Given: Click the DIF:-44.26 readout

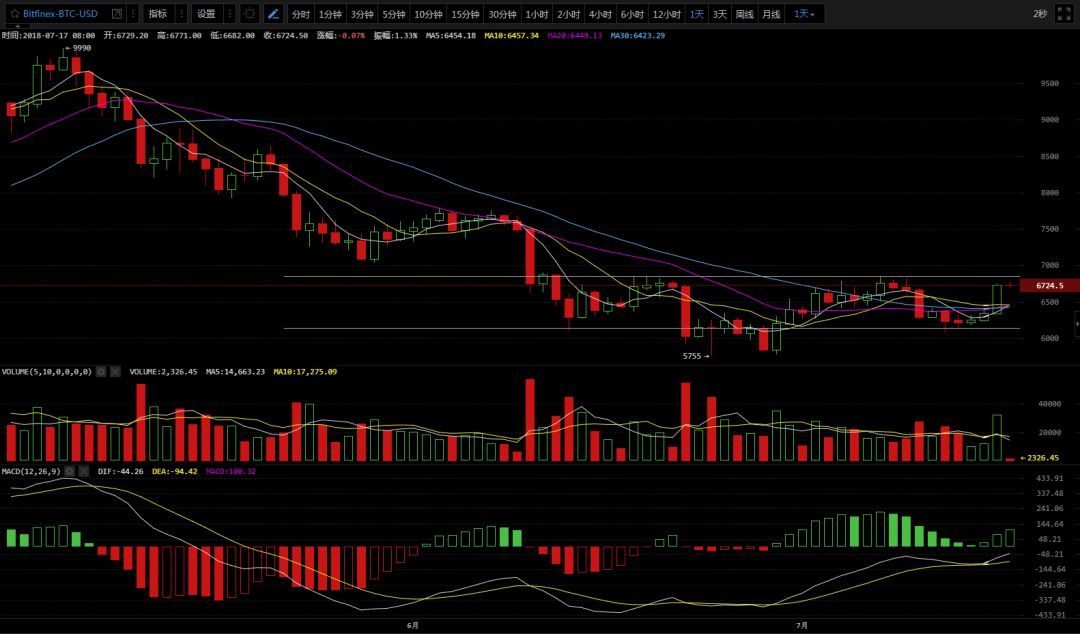Looking at the screenshot, I should click(x=121, y=471).
